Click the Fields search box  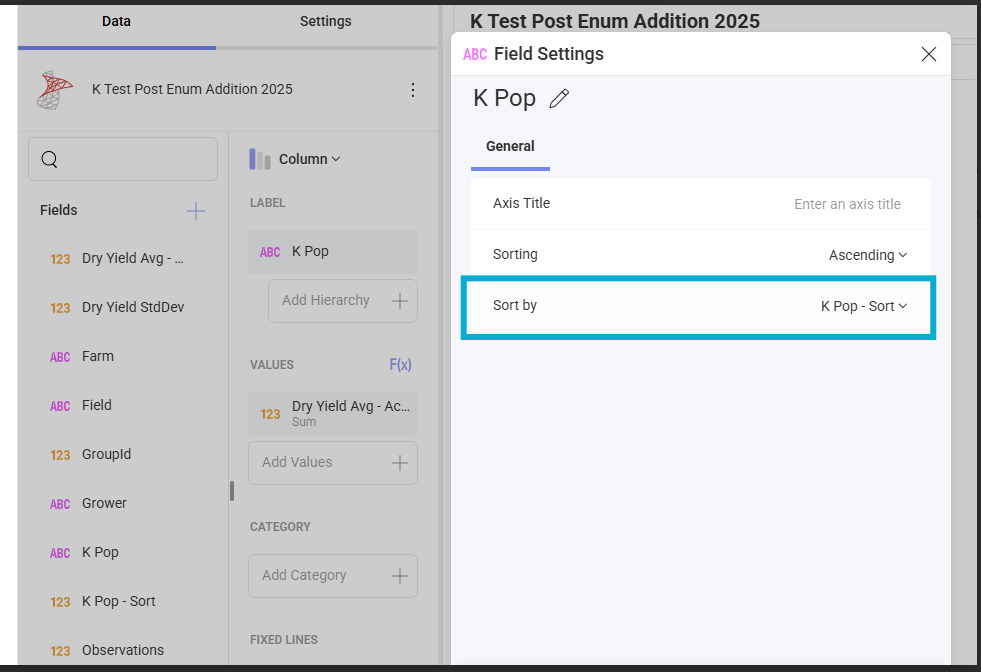pyautogui.click(x=123, y=159)
